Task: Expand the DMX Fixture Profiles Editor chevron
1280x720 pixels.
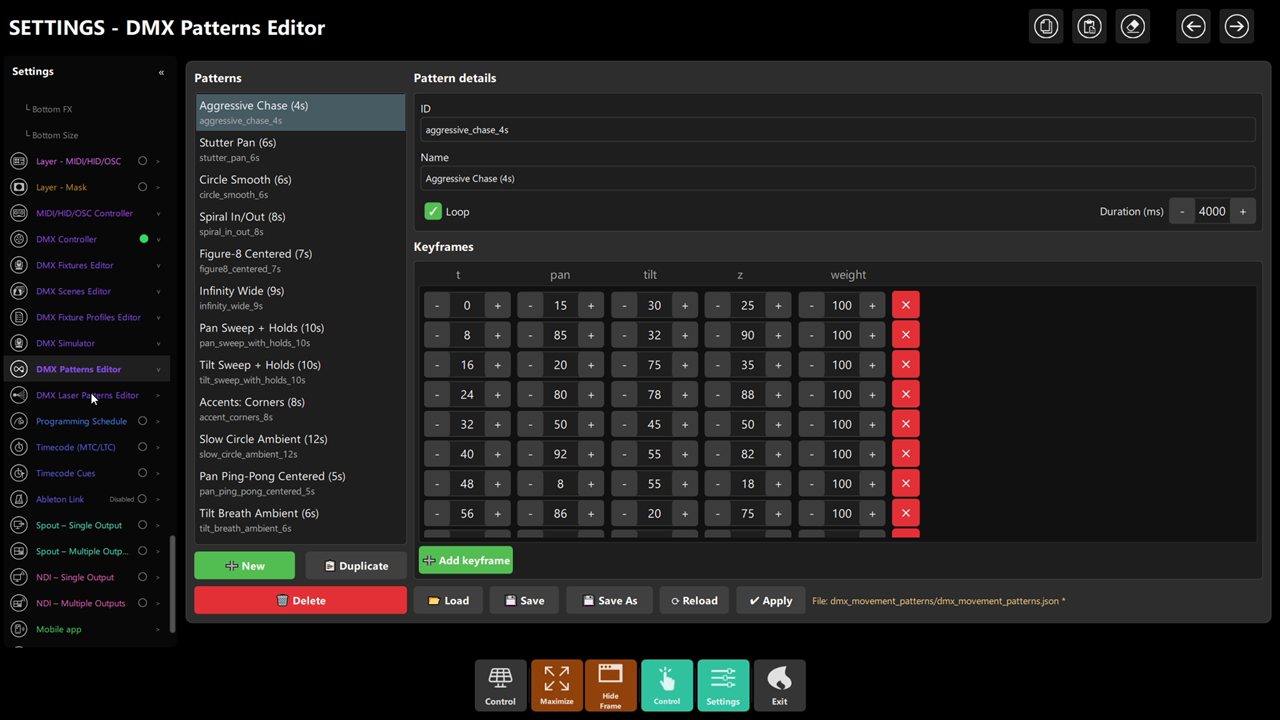Action: tap(158, 317)
